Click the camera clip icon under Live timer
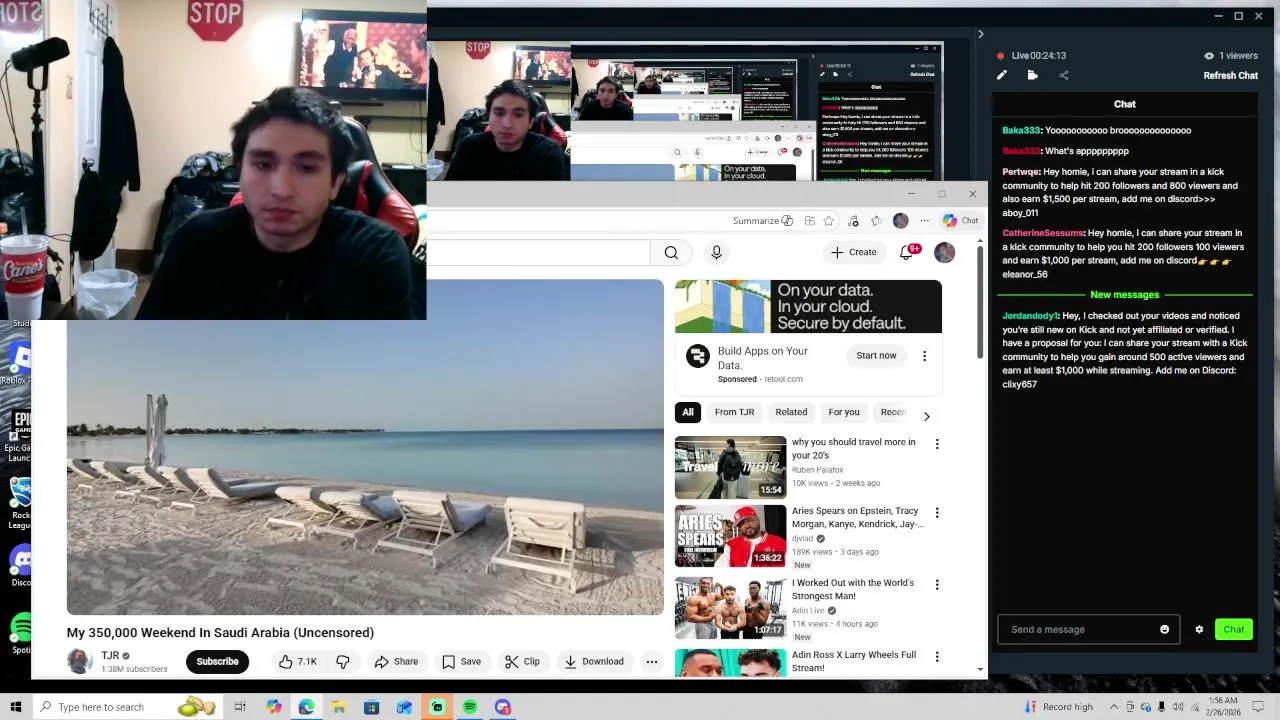 (1032, 75)
